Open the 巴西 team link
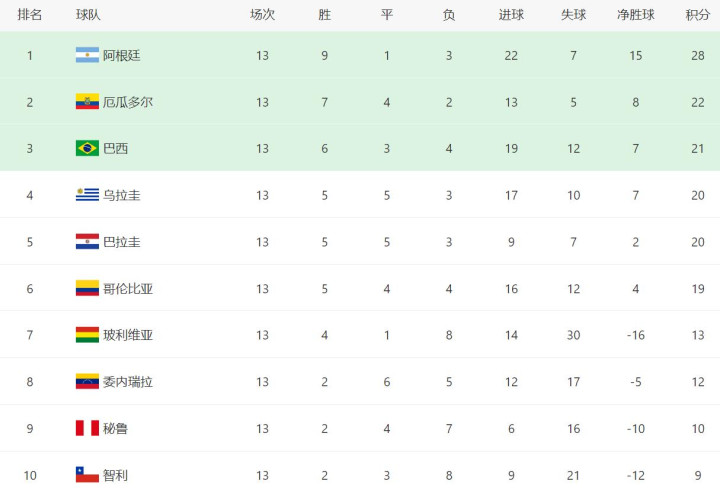 [115, 148]
